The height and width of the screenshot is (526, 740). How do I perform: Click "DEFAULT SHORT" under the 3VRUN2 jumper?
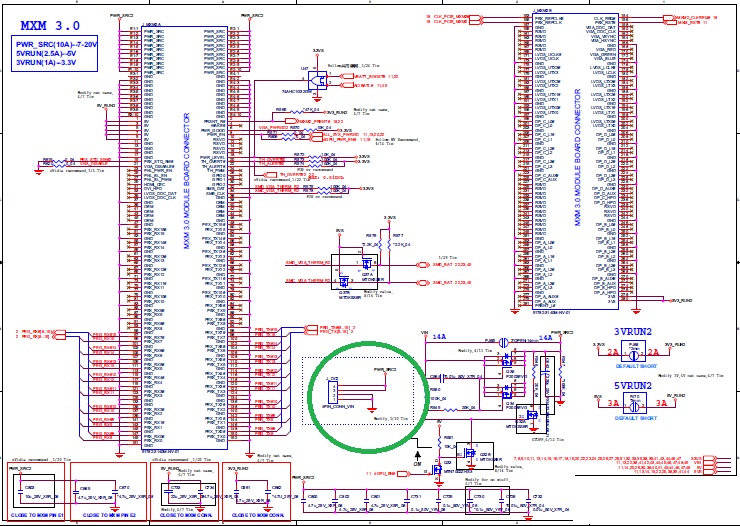pos(636,366)
